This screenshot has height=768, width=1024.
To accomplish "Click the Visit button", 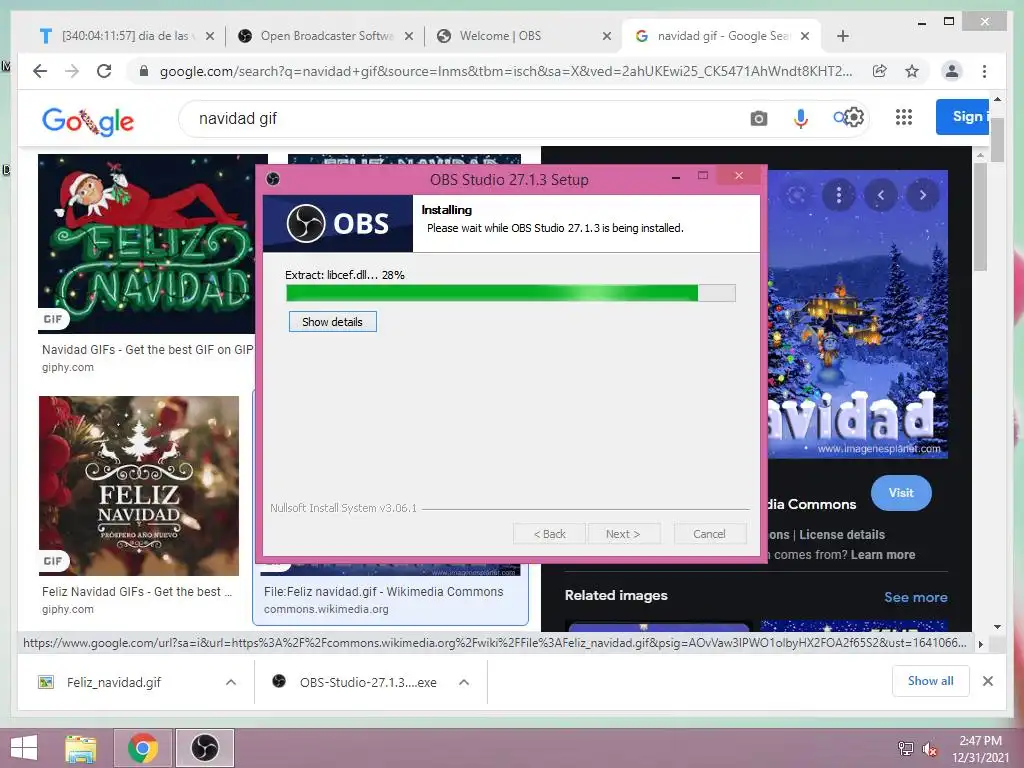I will 901,493.
